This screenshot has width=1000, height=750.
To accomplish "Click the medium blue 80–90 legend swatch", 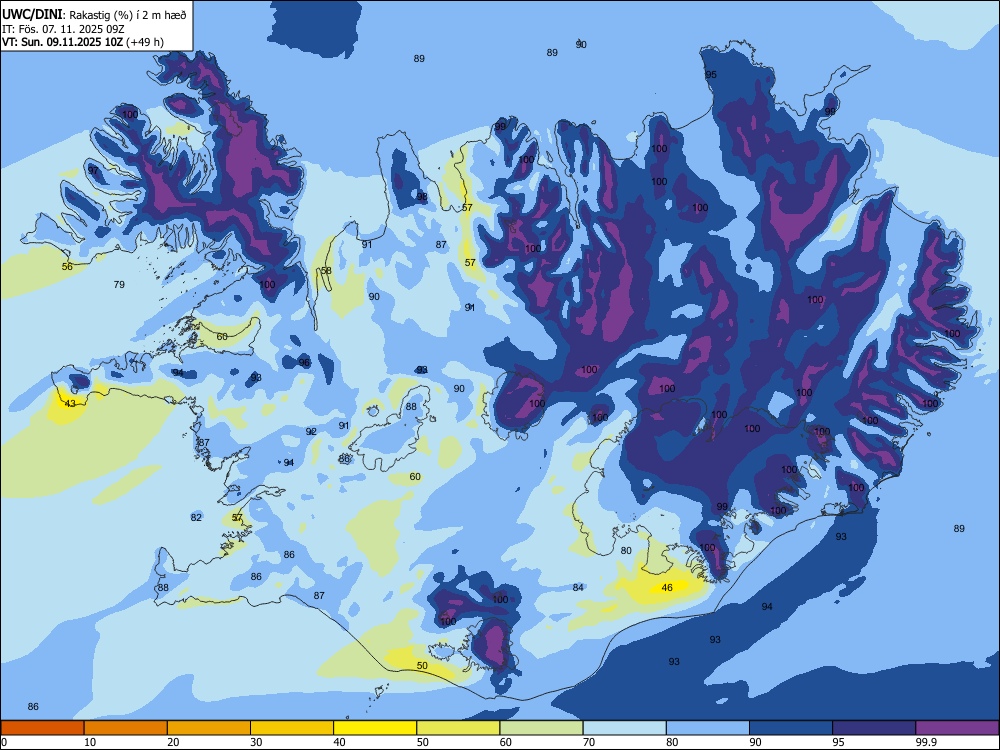I will click(x=708, y=728).
